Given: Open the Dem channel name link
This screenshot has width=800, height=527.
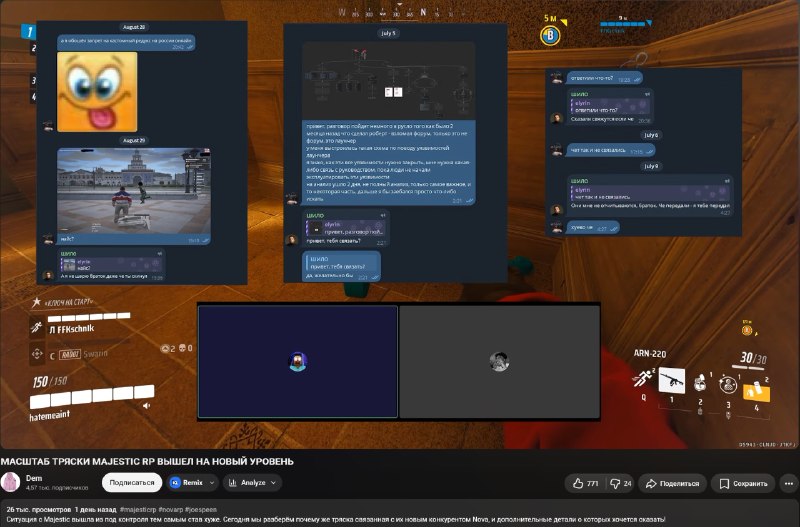Looking at the screenshot, I should click(x=34, y=478).
